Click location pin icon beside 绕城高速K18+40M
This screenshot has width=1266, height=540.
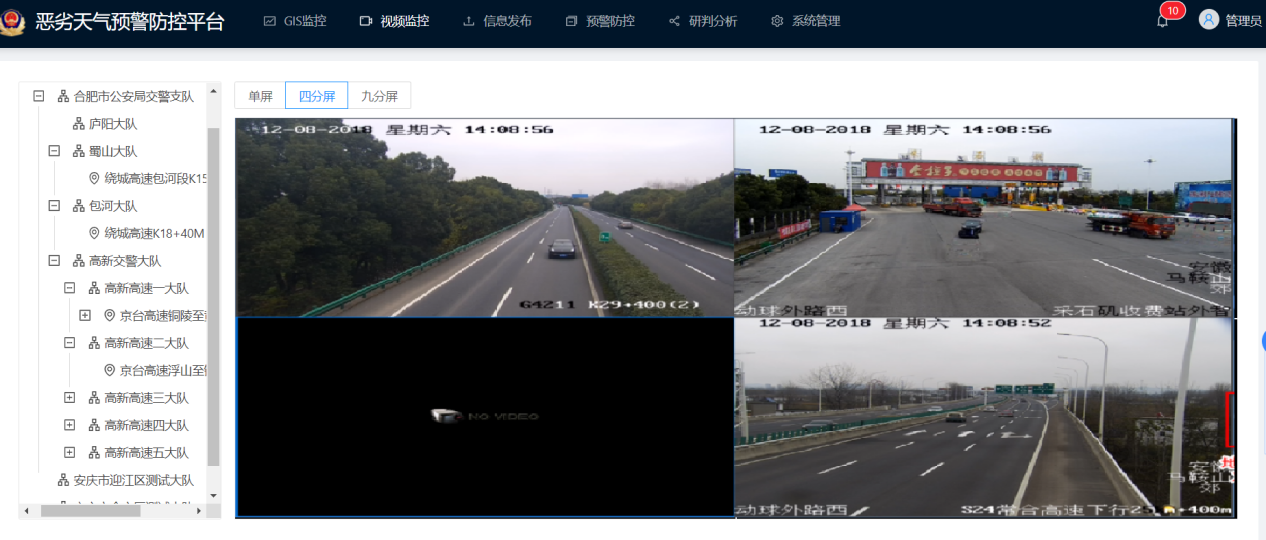coord(94,233)
